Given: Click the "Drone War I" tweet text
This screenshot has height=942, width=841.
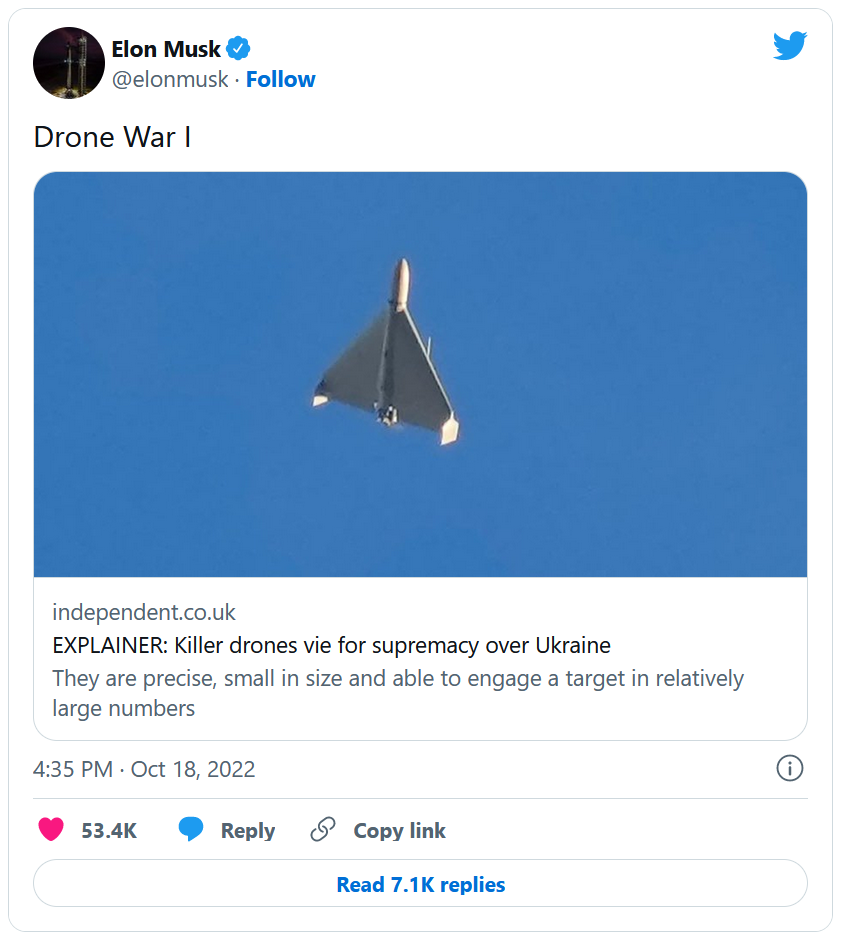Looking at the screenshot, I should point(112,137).
